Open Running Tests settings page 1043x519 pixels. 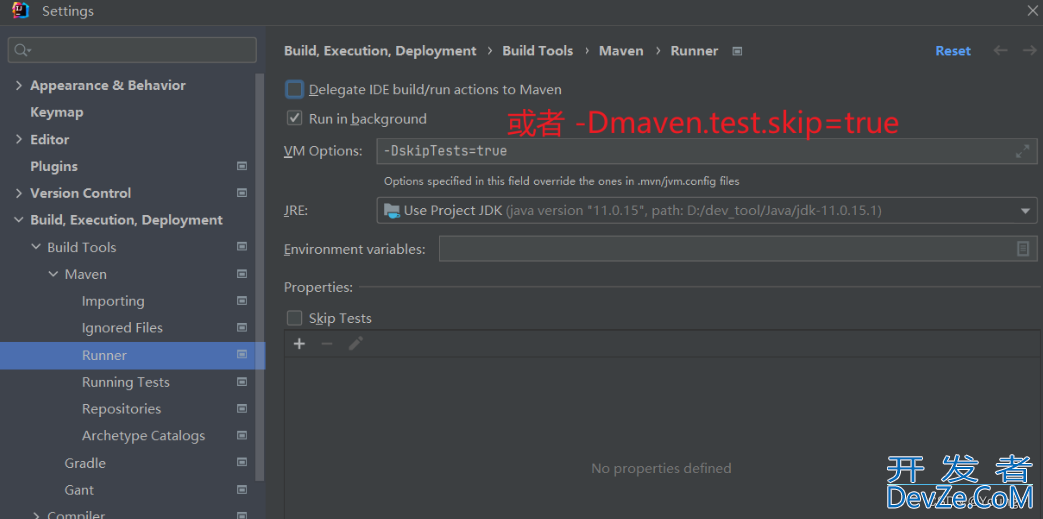(x=126, y=382)
